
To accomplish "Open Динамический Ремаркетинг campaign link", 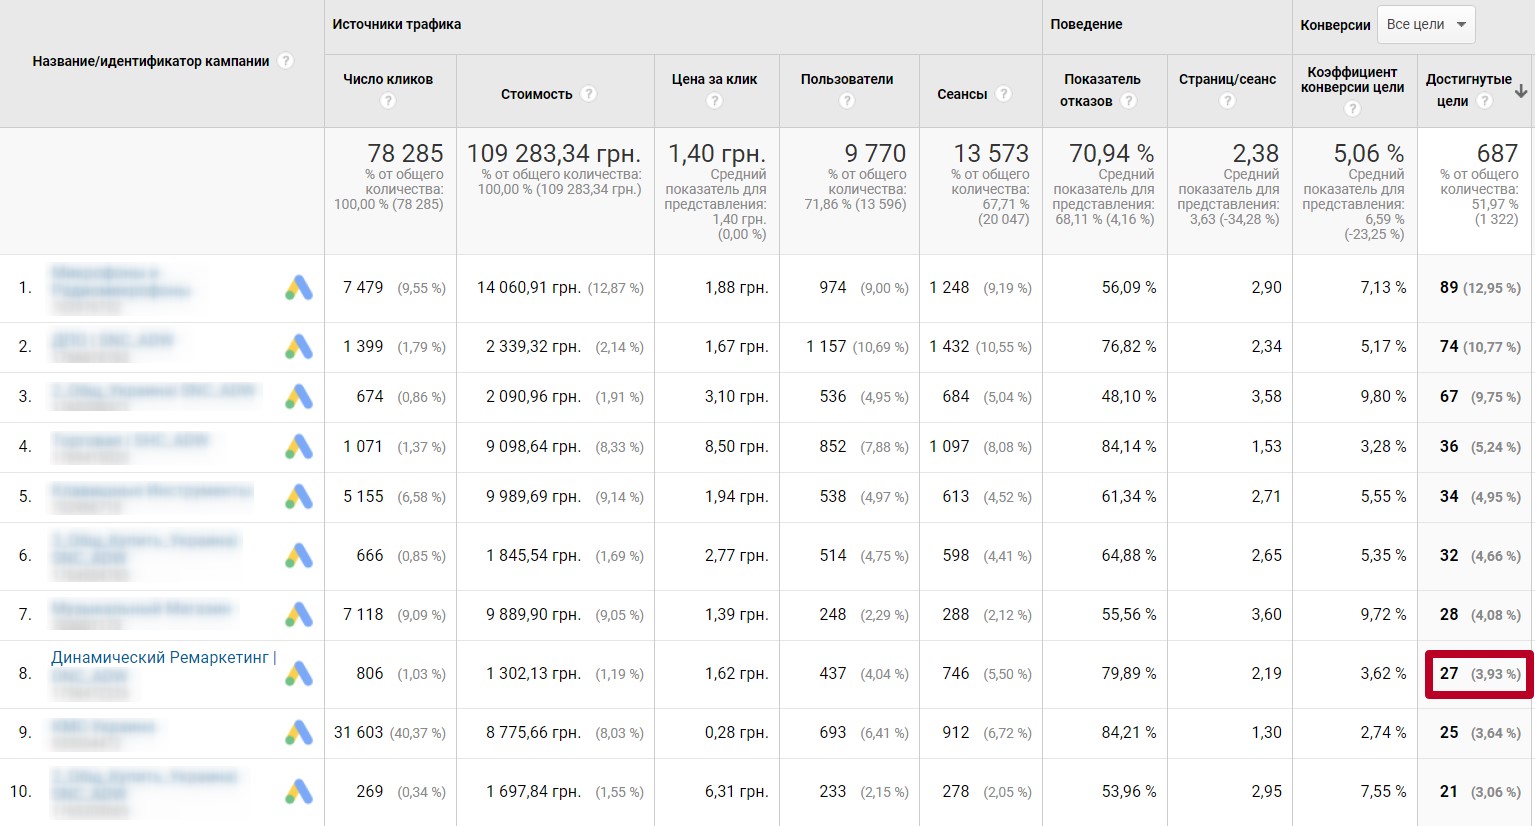I will pos(164,657).
